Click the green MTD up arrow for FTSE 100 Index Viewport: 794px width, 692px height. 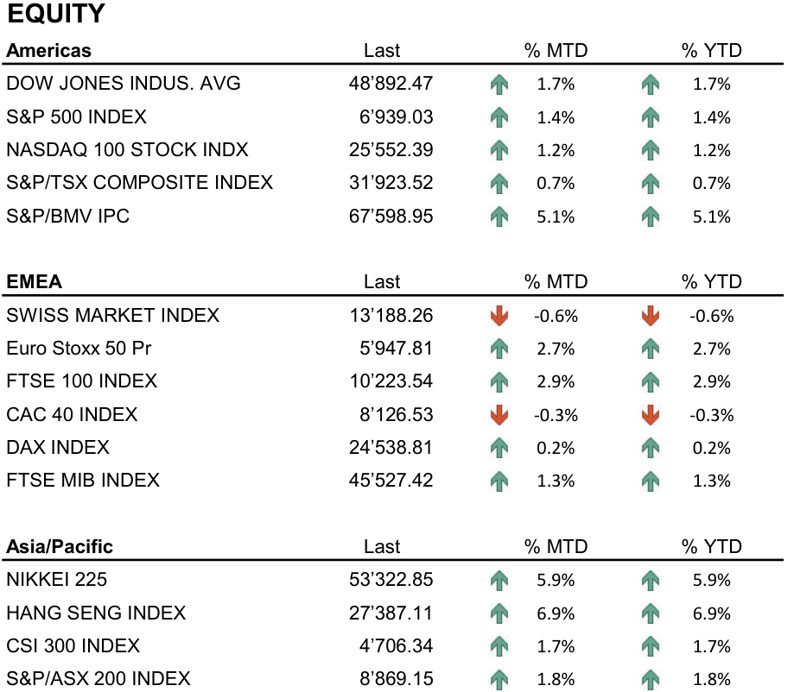click(x=499, y=382)
